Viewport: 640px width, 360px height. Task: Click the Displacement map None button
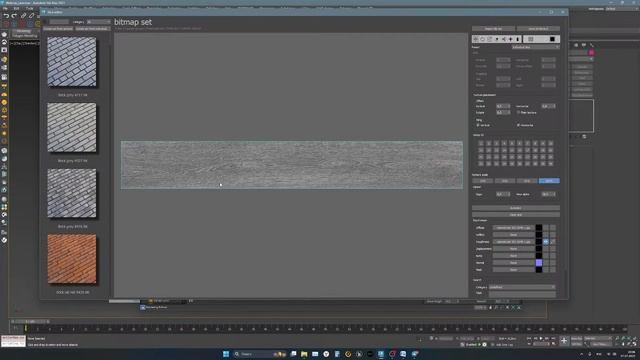pyautogui.click(x=513, y=249)
